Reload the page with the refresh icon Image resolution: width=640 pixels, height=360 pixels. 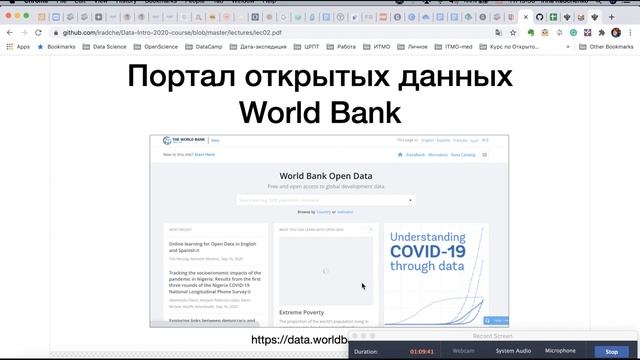click(x=38, y=33)
